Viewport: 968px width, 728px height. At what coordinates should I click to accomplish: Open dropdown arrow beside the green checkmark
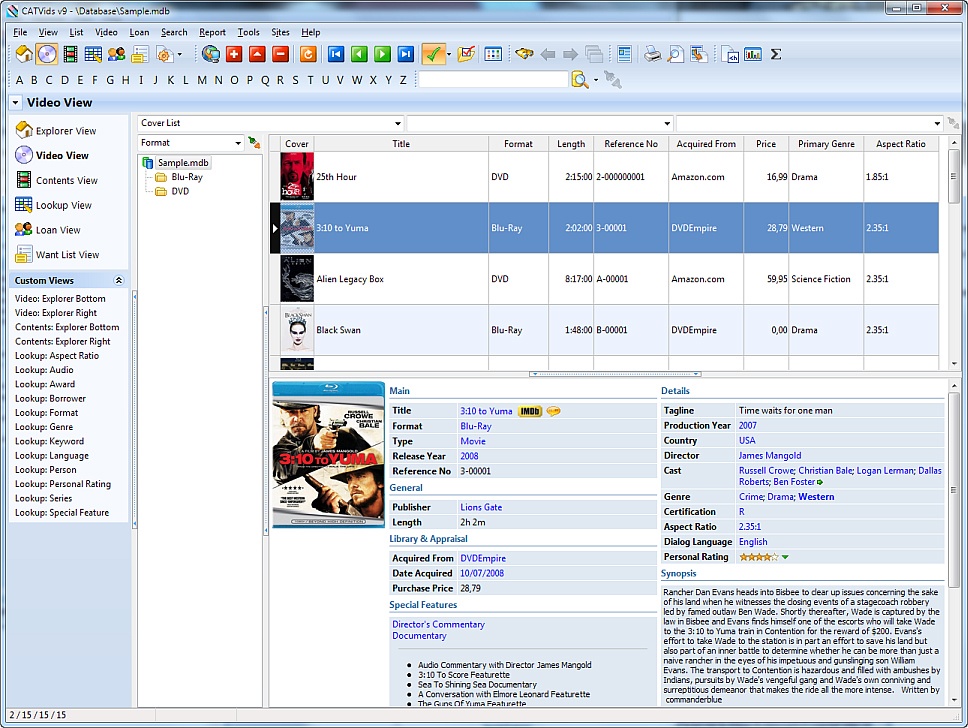click(449, 54)
